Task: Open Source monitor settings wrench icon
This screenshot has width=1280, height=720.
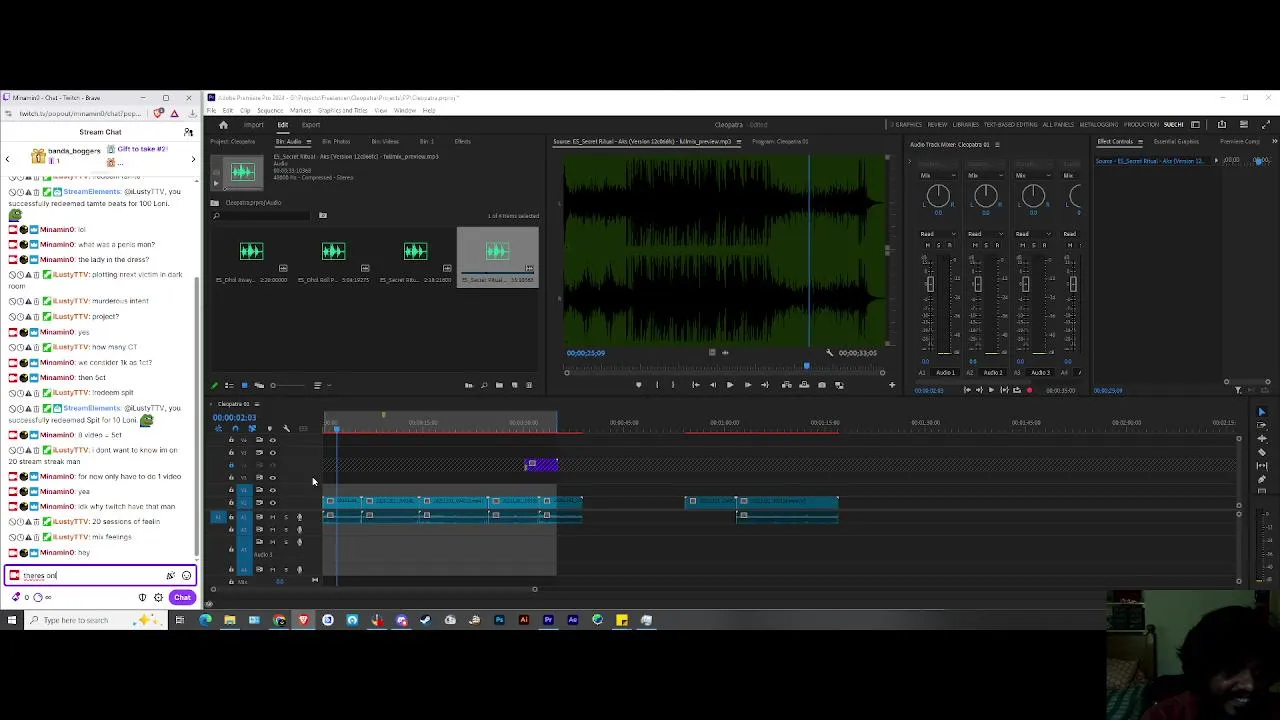Action: [829, 353]
